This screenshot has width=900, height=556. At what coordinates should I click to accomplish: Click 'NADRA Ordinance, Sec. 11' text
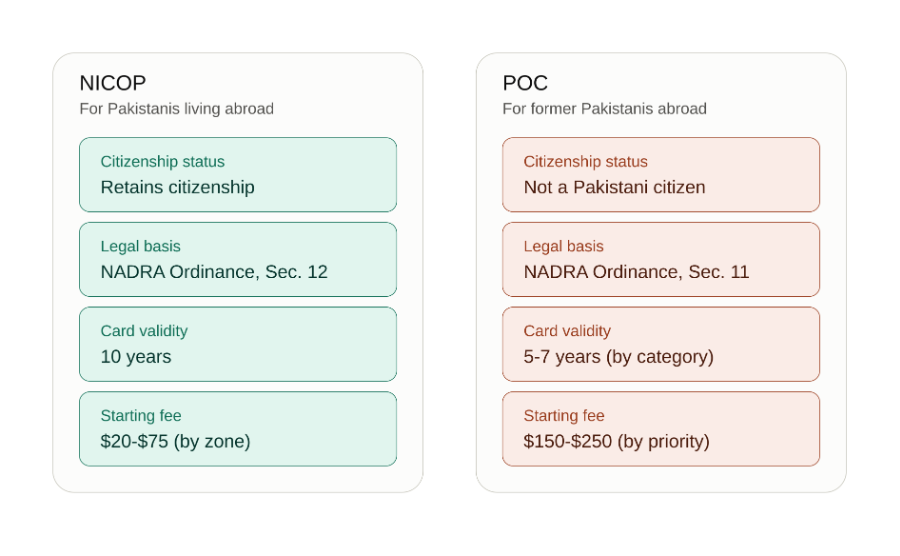[x=637, y=271]
